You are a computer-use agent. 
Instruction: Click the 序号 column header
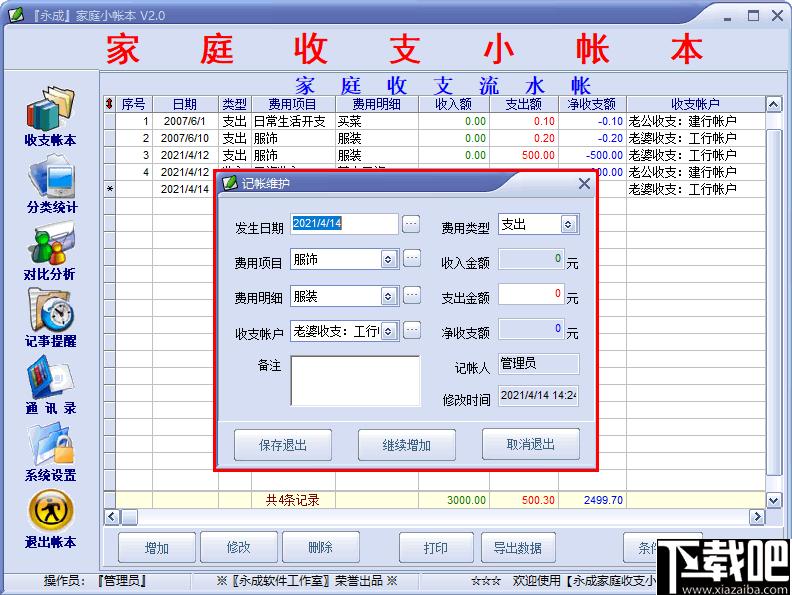coord(134,104)
